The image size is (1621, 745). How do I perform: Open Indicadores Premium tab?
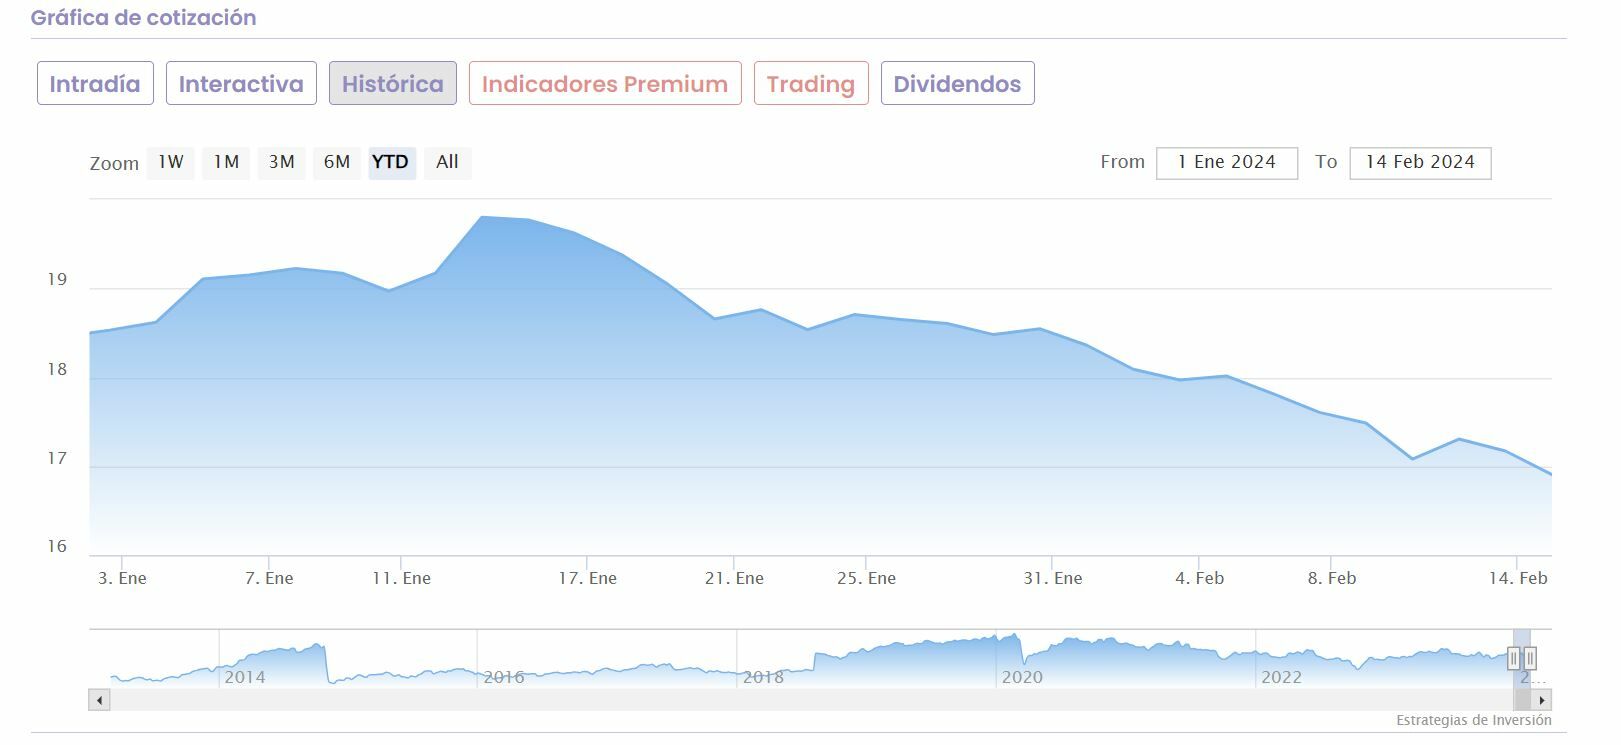[x=605, y=84]
